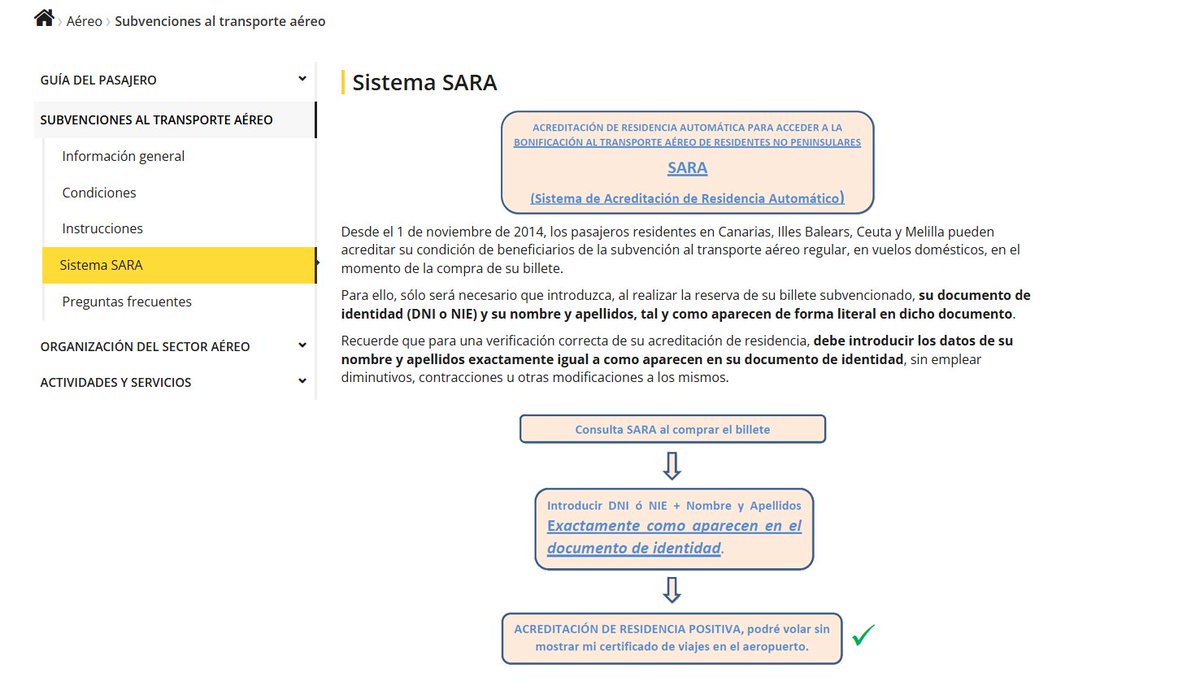This screenshot has width=1200, height=686.
Task: Click paragraph starting Desde el 1 de noviembre
Action: (x=681, y=250)
